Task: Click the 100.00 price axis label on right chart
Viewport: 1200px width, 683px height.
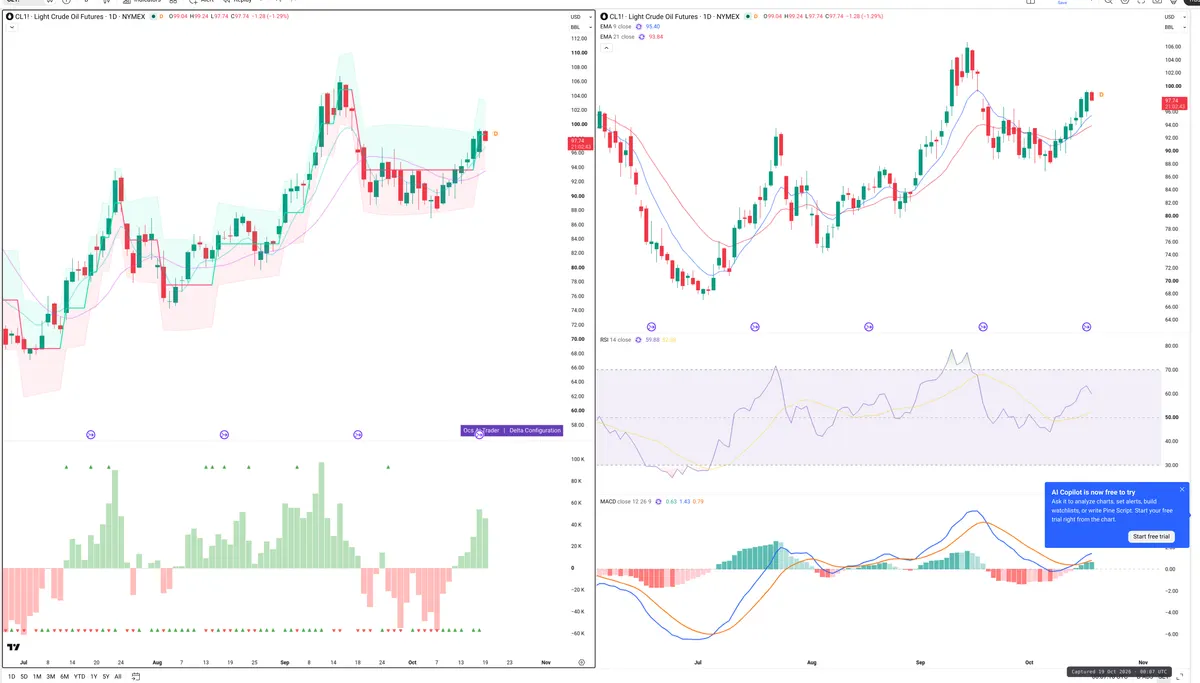Action: pyautogui.click(x=1171, y=86)
